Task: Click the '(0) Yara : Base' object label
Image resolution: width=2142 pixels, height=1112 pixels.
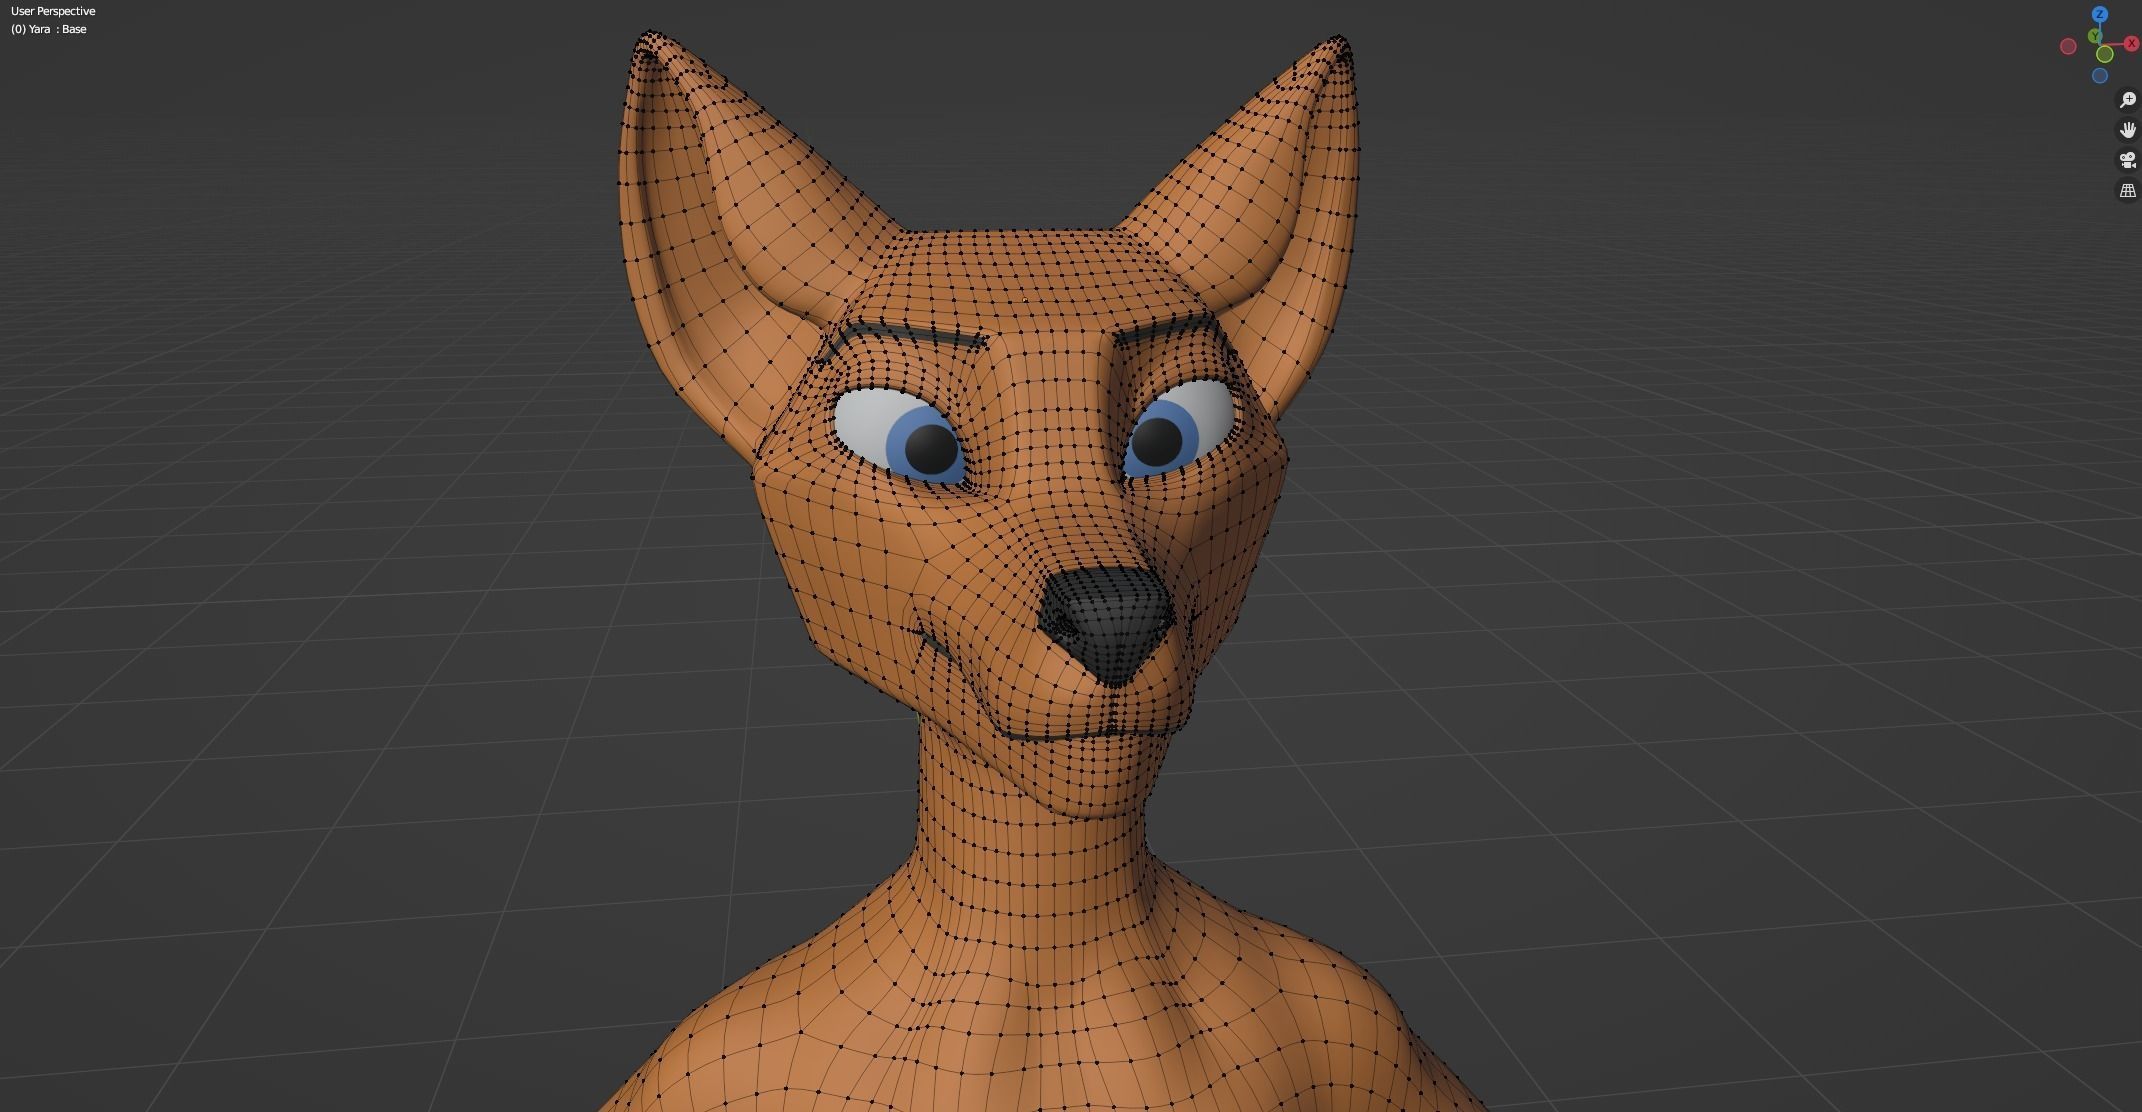Action: tap(49, 29)
